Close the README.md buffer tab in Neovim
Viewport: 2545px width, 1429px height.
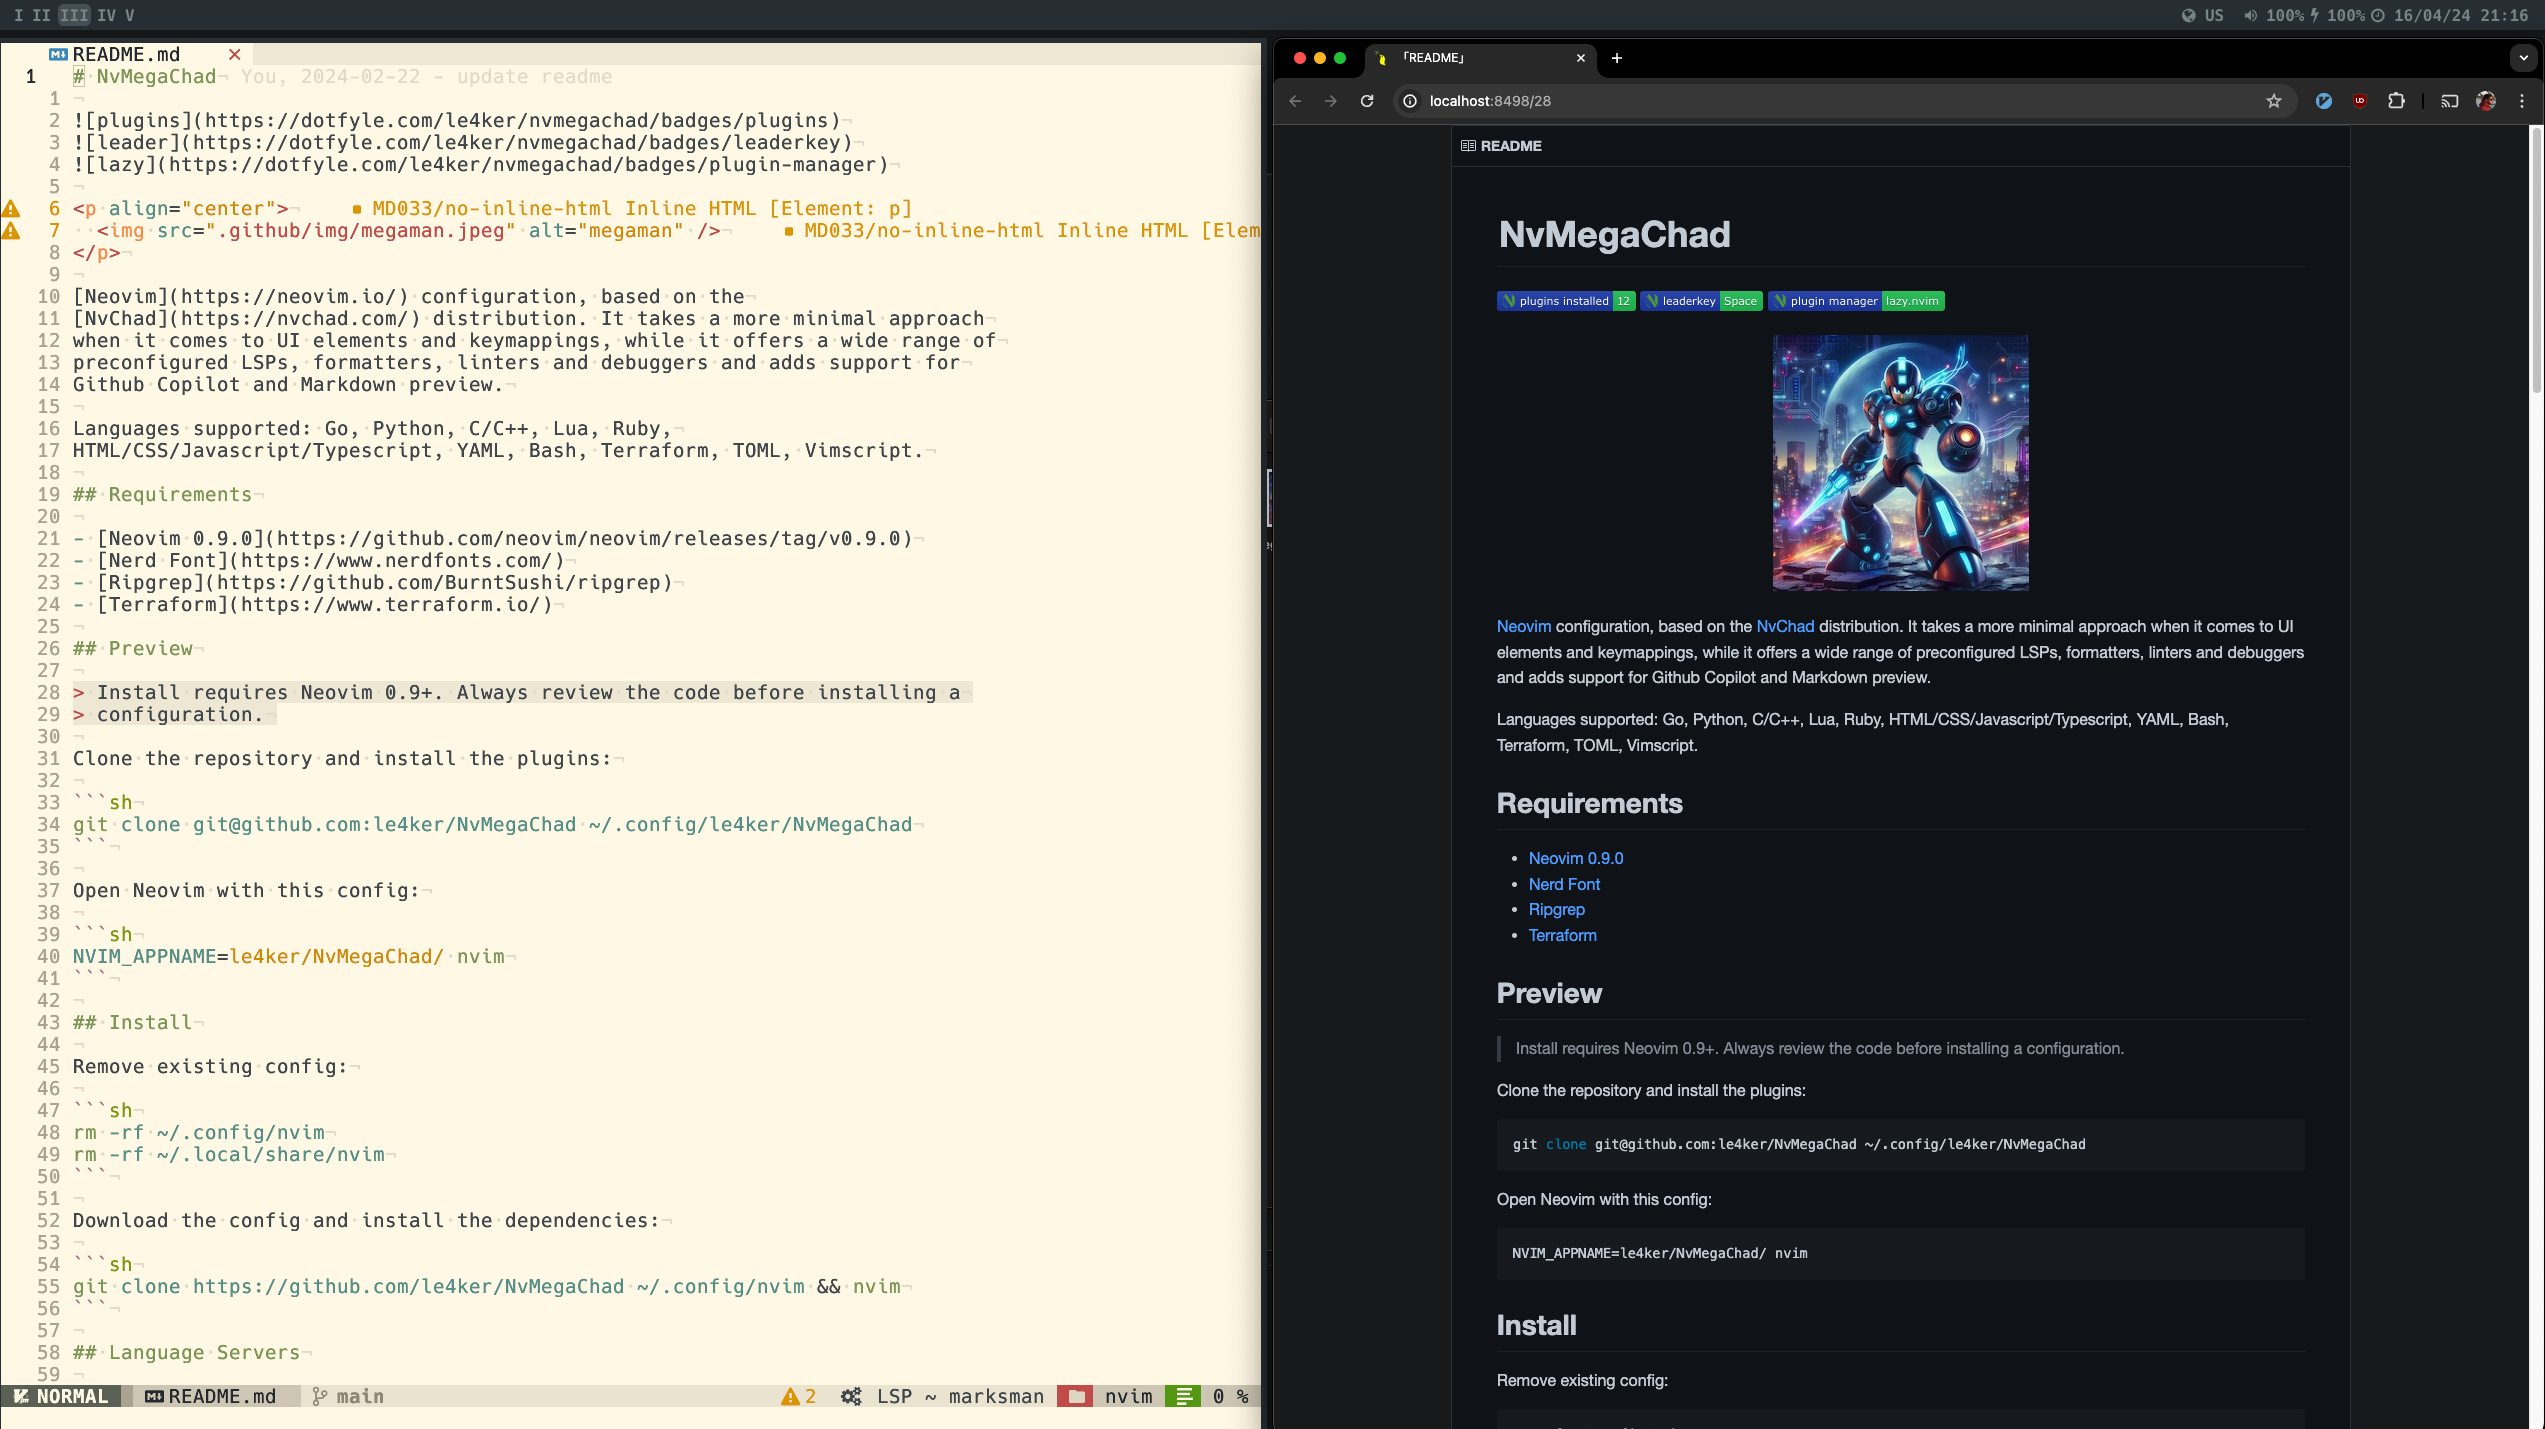235,55
